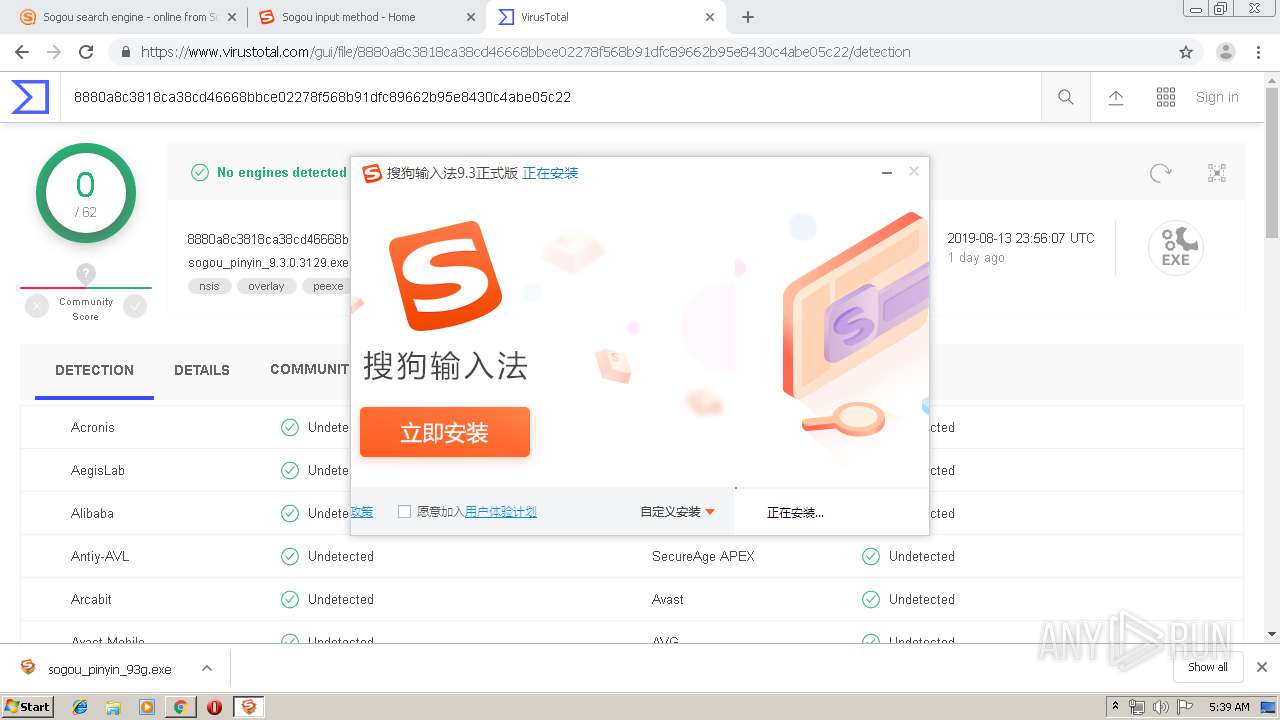Click the hash search field in VirusTotal
Viewport: 1280px width, 720px height.
click(550, 97)
